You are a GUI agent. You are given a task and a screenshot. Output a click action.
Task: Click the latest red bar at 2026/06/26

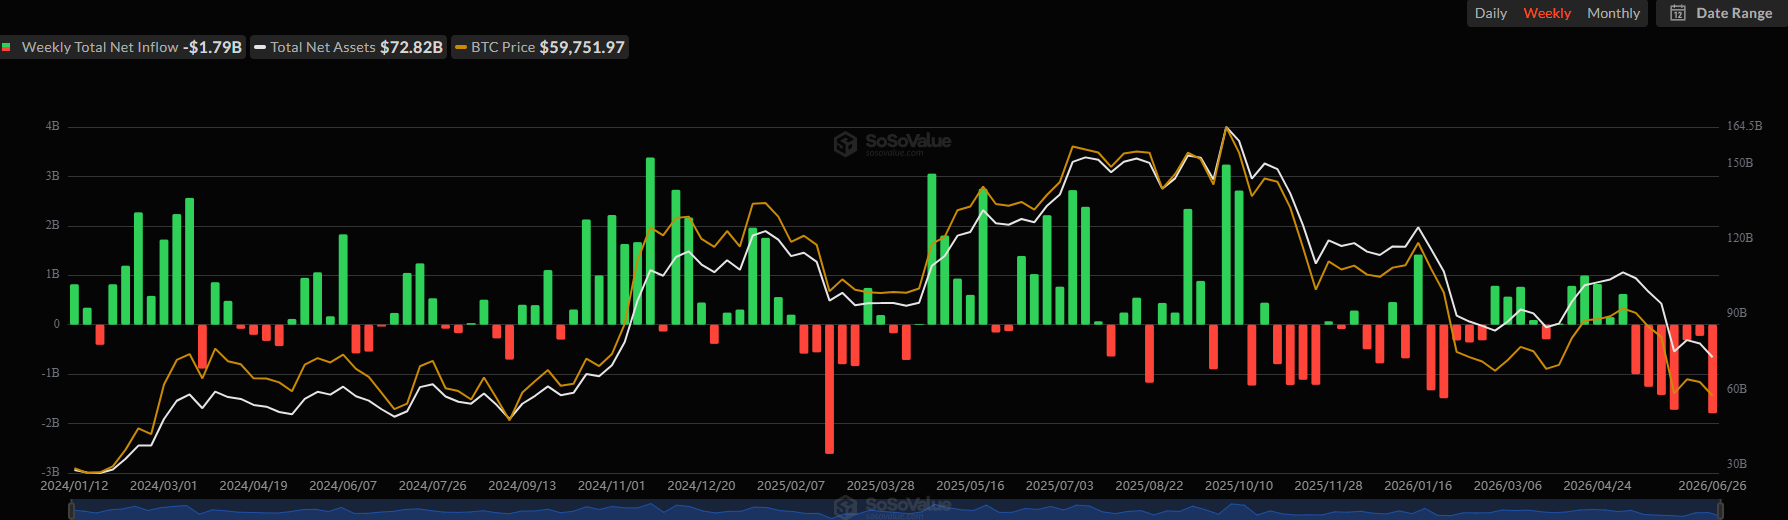pos(1712,368)
